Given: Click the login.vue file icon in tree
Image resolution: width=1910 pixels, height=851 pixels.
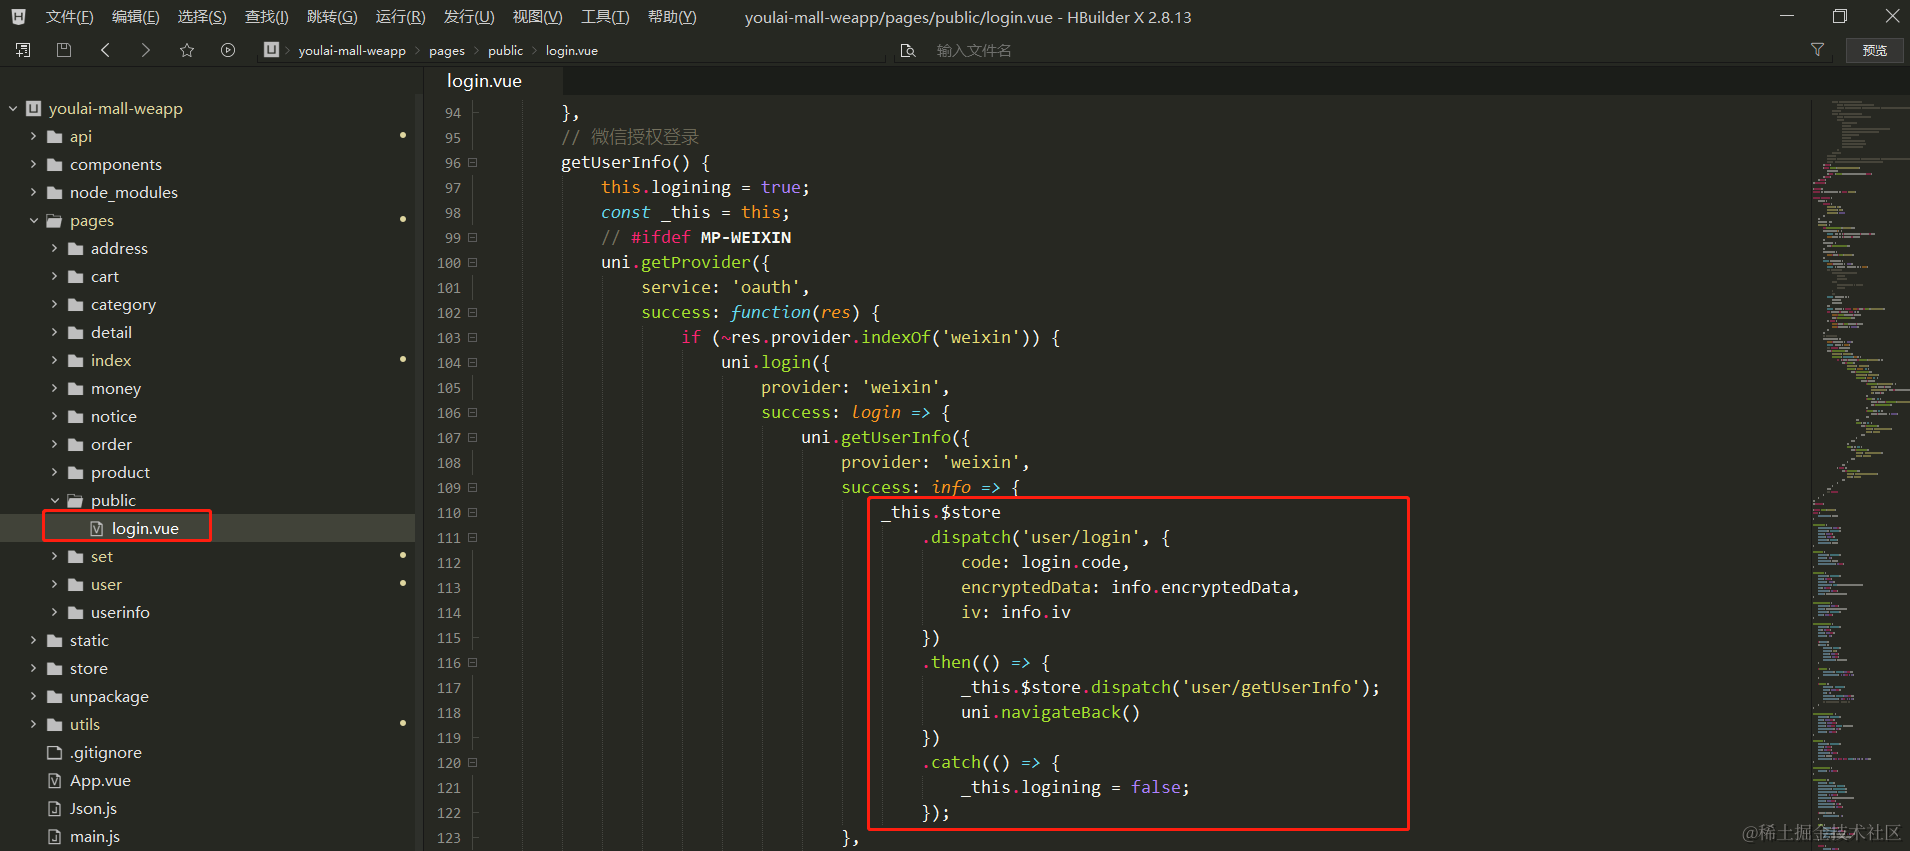Looking at the screenshot, I should coord(97,528).
